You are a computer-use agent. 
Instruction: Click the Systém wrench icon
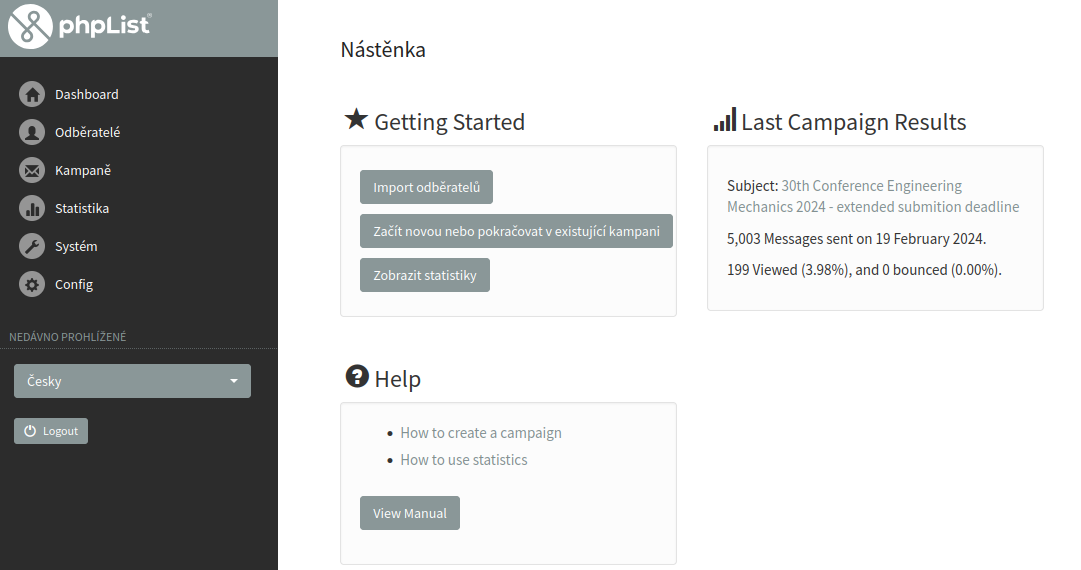pyautogui.click(x=32, y=247)
